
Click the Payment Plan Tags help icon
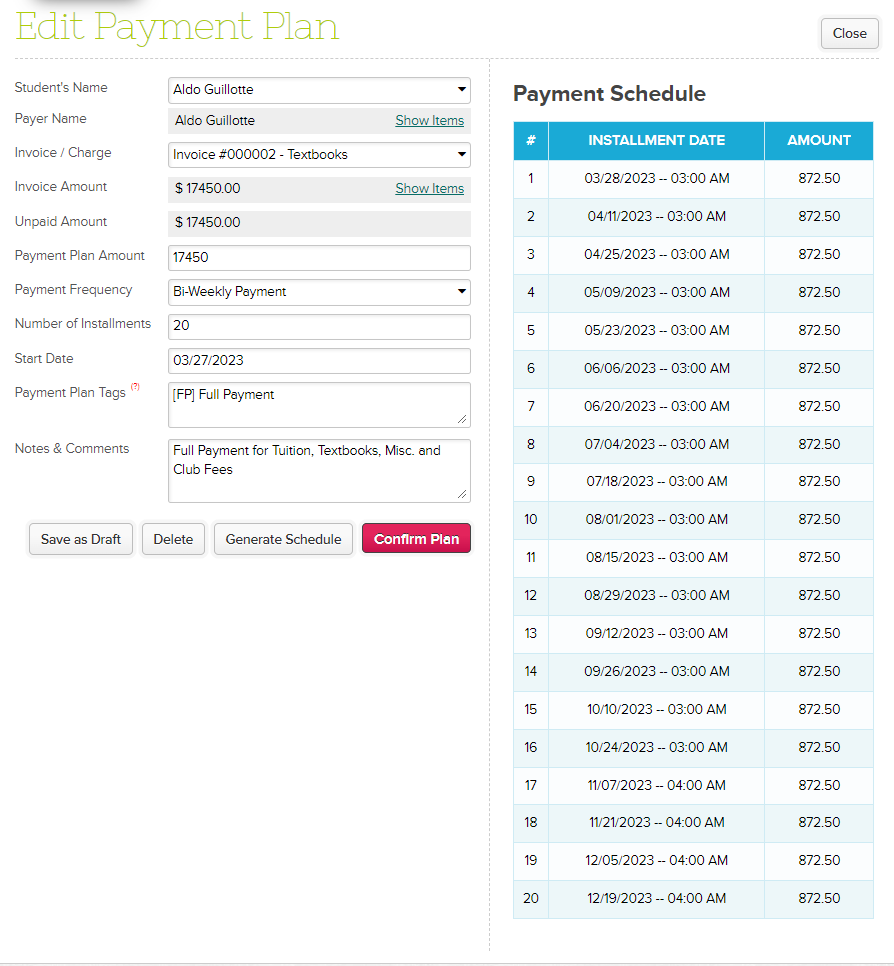coord(135,388)
